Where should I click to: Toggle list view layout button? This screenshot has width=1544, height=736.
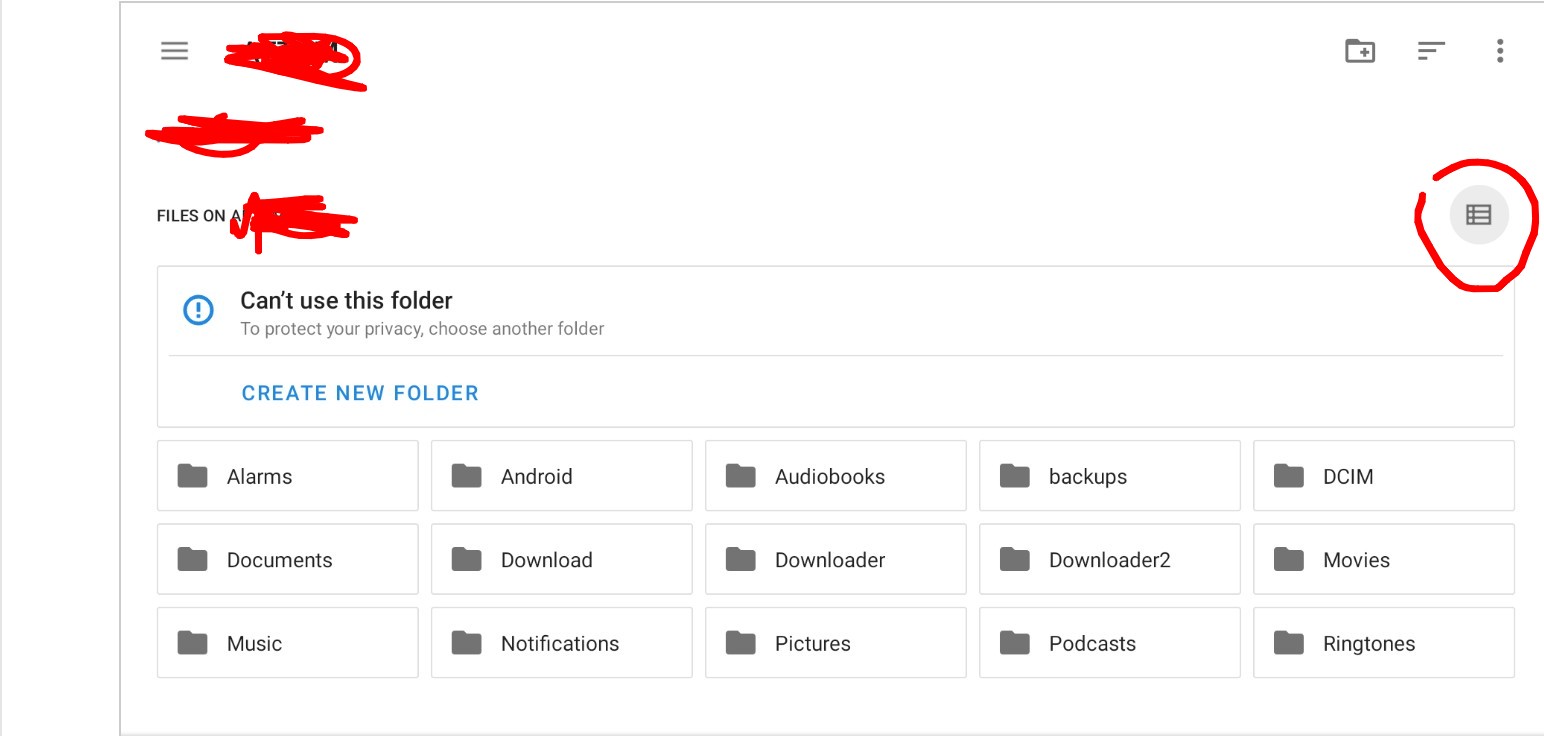coord(1478,215)
